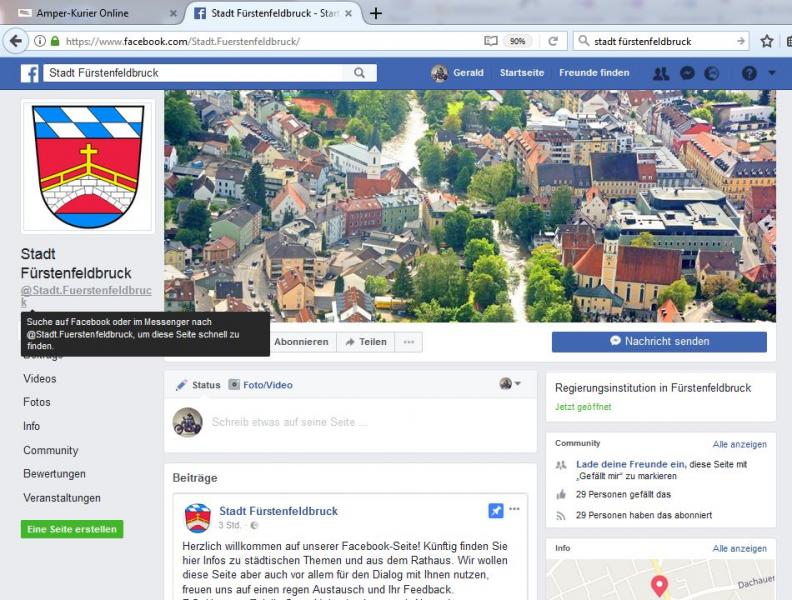Open friend requests icon
792x600 pixels.
661,74
